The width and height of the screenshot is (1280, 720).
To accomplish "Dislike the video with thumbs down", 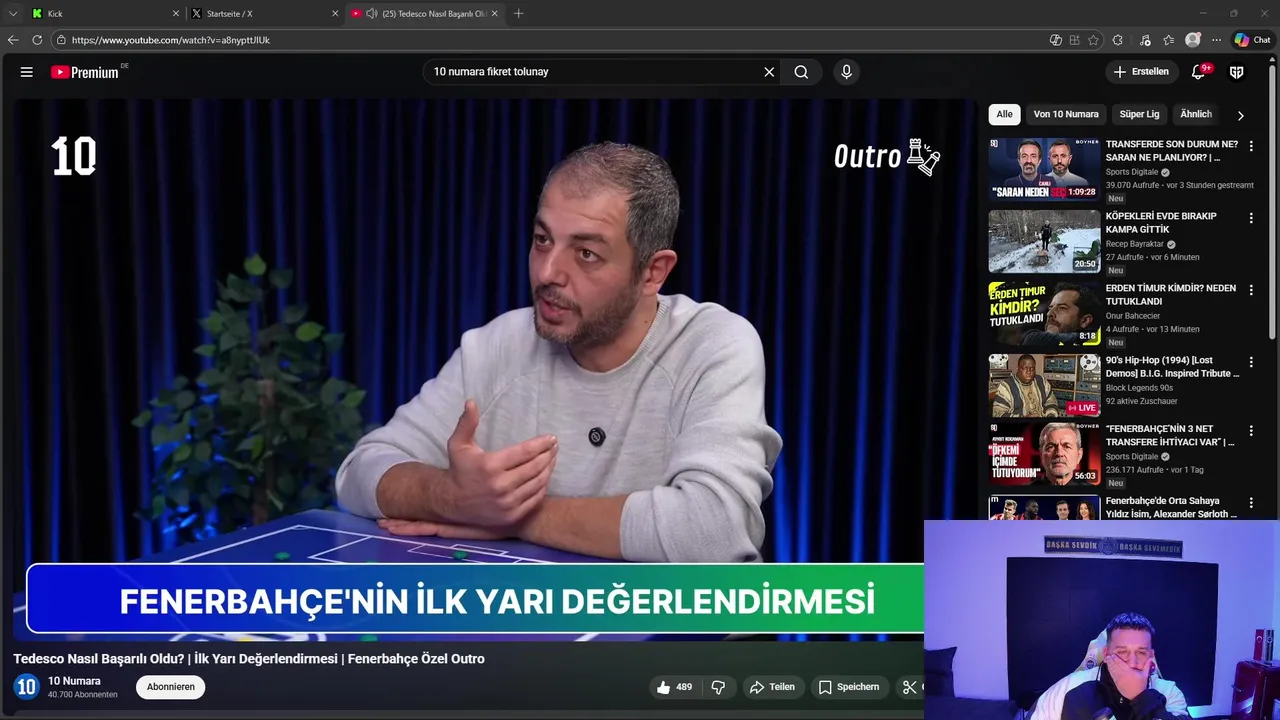I will tap(718, 687).
